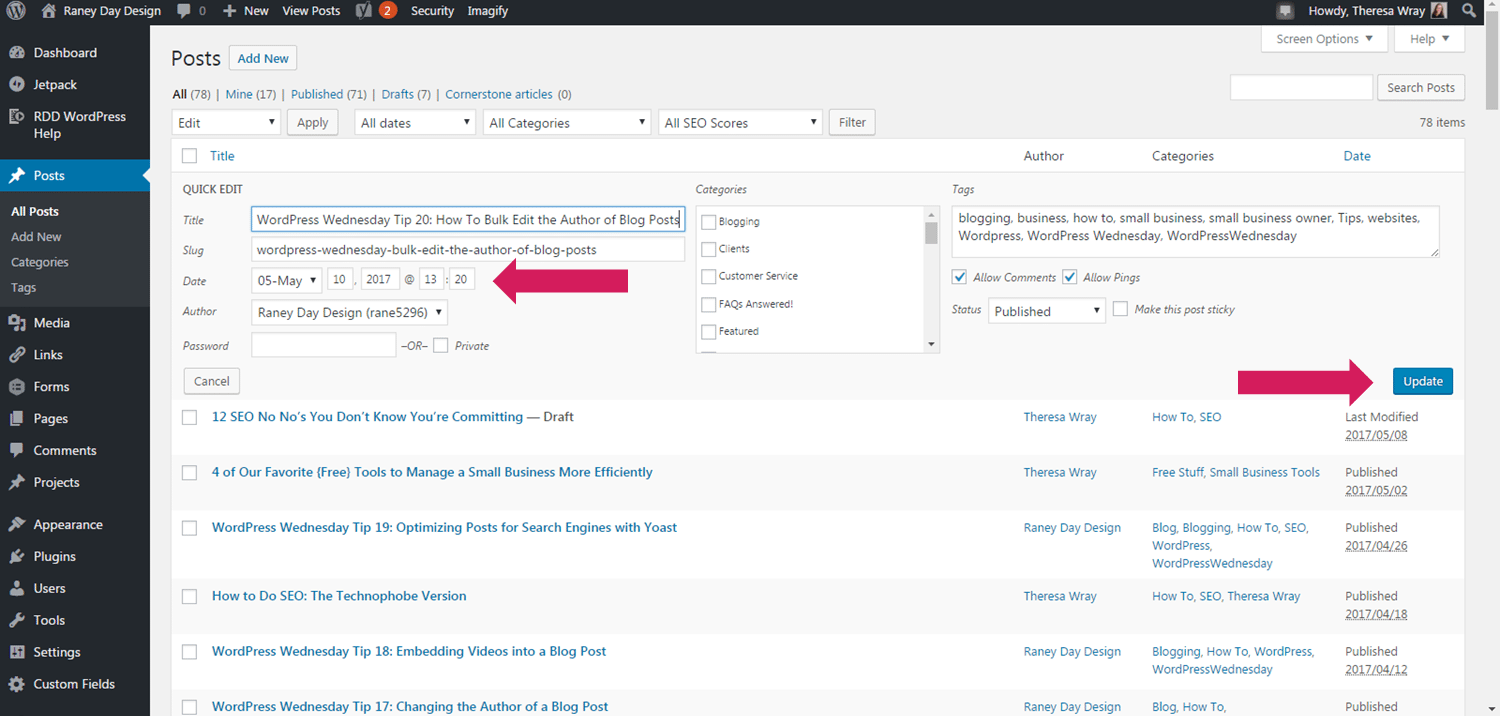
Task: Click the Settings icon in the sidebar
Action: pos(17,653)
